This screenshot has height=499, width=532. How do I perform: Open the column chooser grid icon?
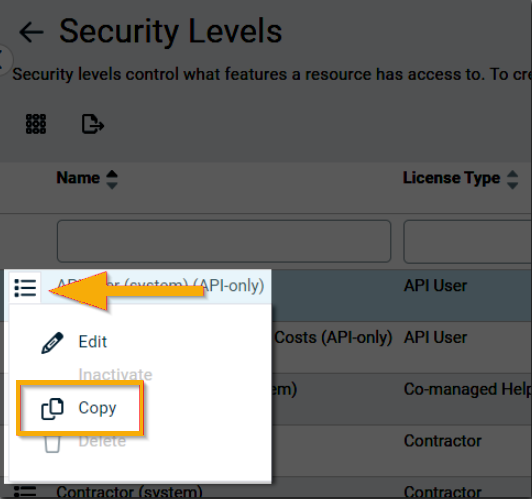click(x=36, y=124)
